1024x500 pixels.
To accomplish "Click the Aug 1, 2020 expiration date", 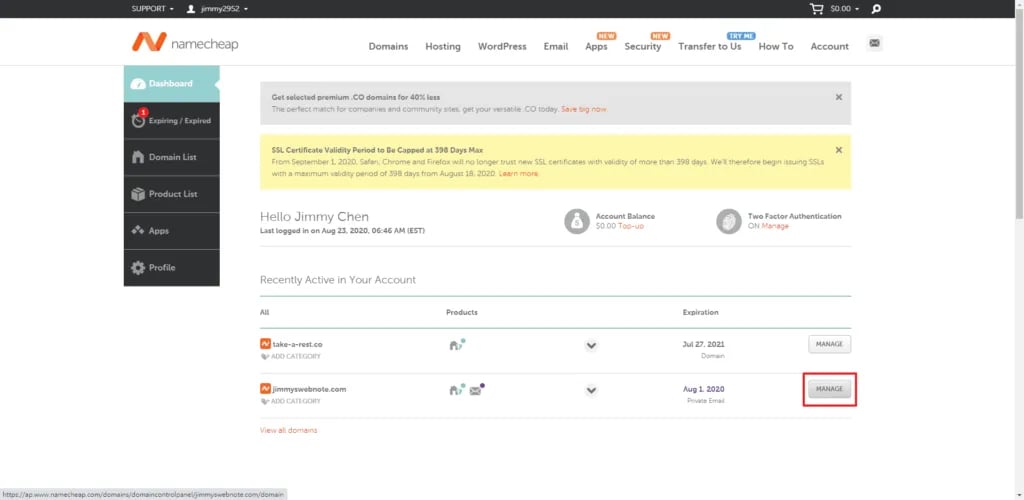I will (704, 389).
